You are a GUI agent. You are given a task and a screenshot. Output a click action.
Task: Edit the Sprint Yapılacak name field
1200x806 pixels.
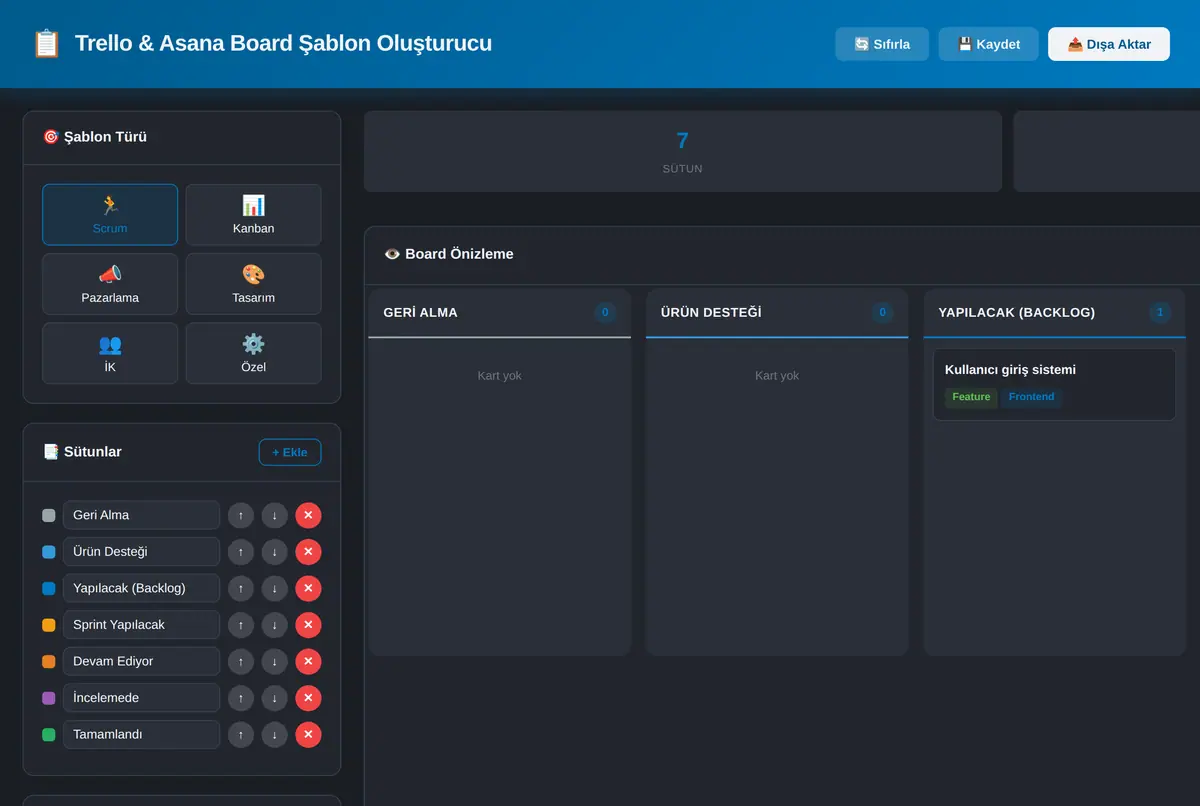coord(141,625)
